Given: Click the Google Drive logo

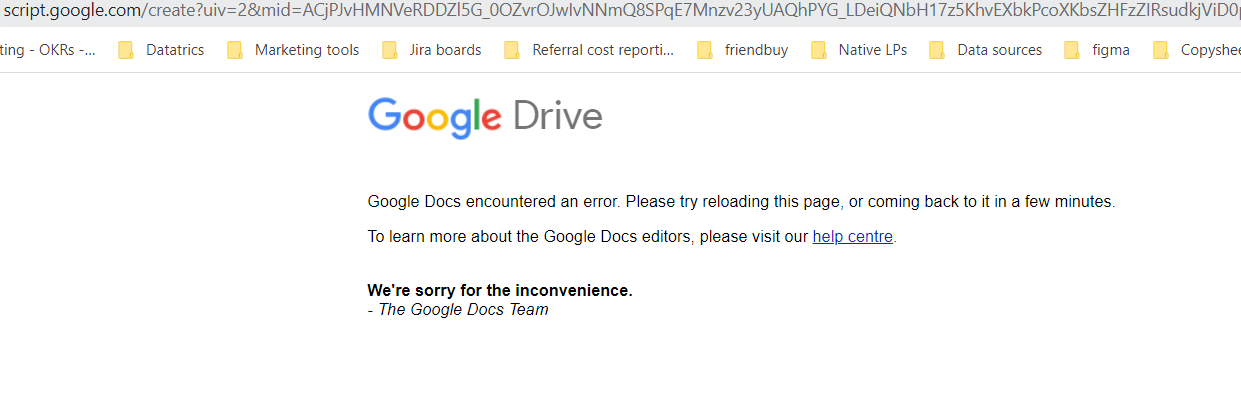Looking at the screenshot, I should (x=485, y=118).
